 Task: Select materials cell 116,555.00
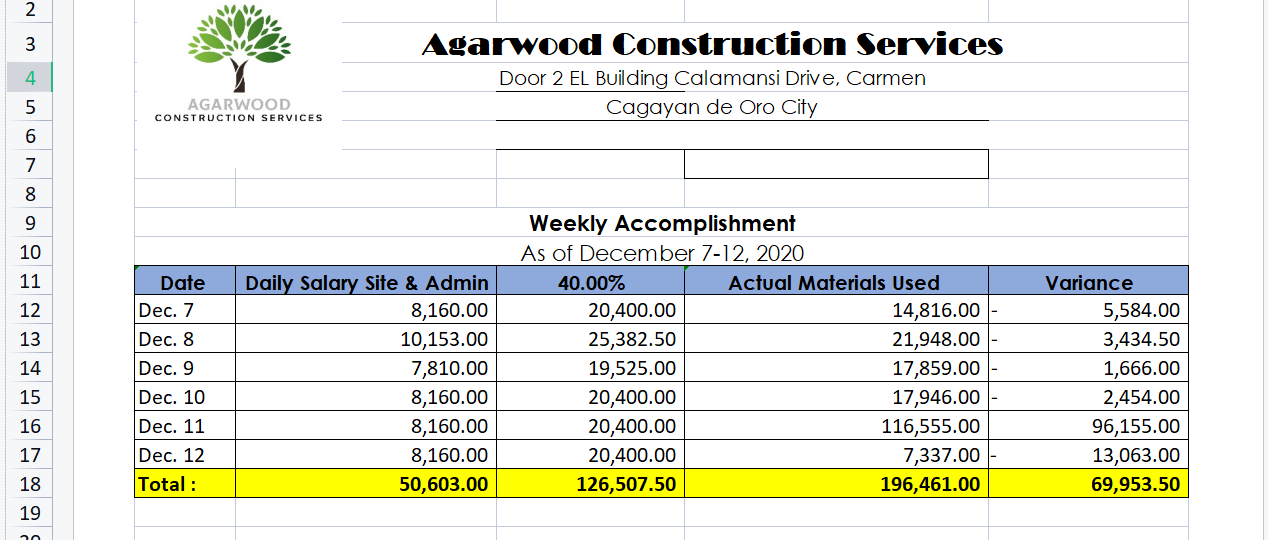pos(836,426)
